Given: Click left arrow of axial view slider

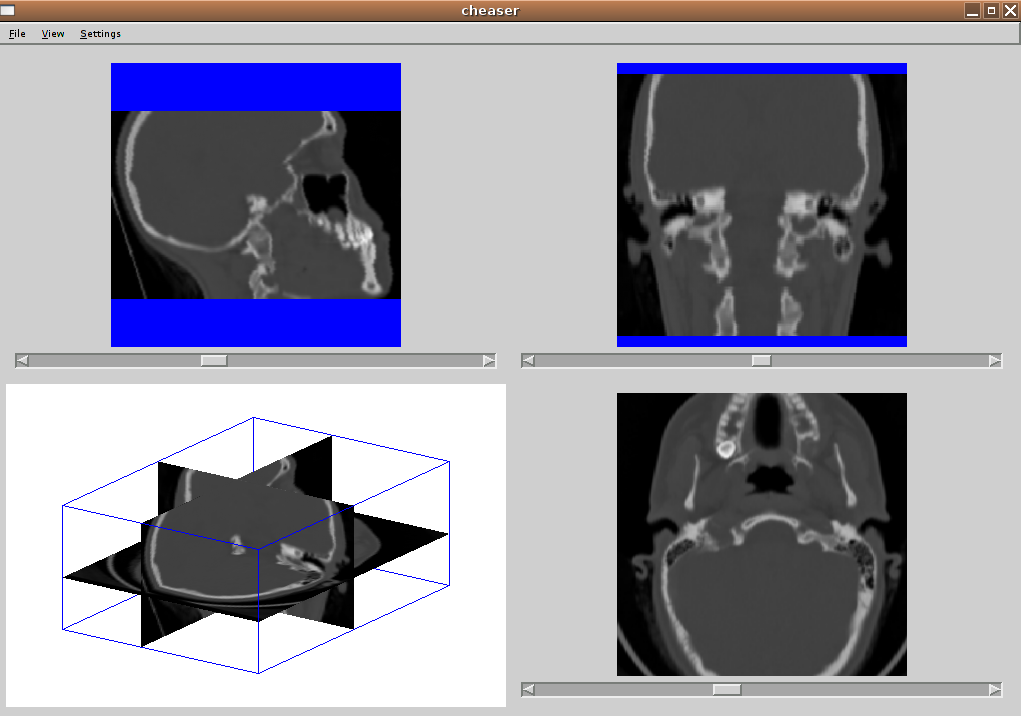Looking at the screenshot, I should pos(529,690).
